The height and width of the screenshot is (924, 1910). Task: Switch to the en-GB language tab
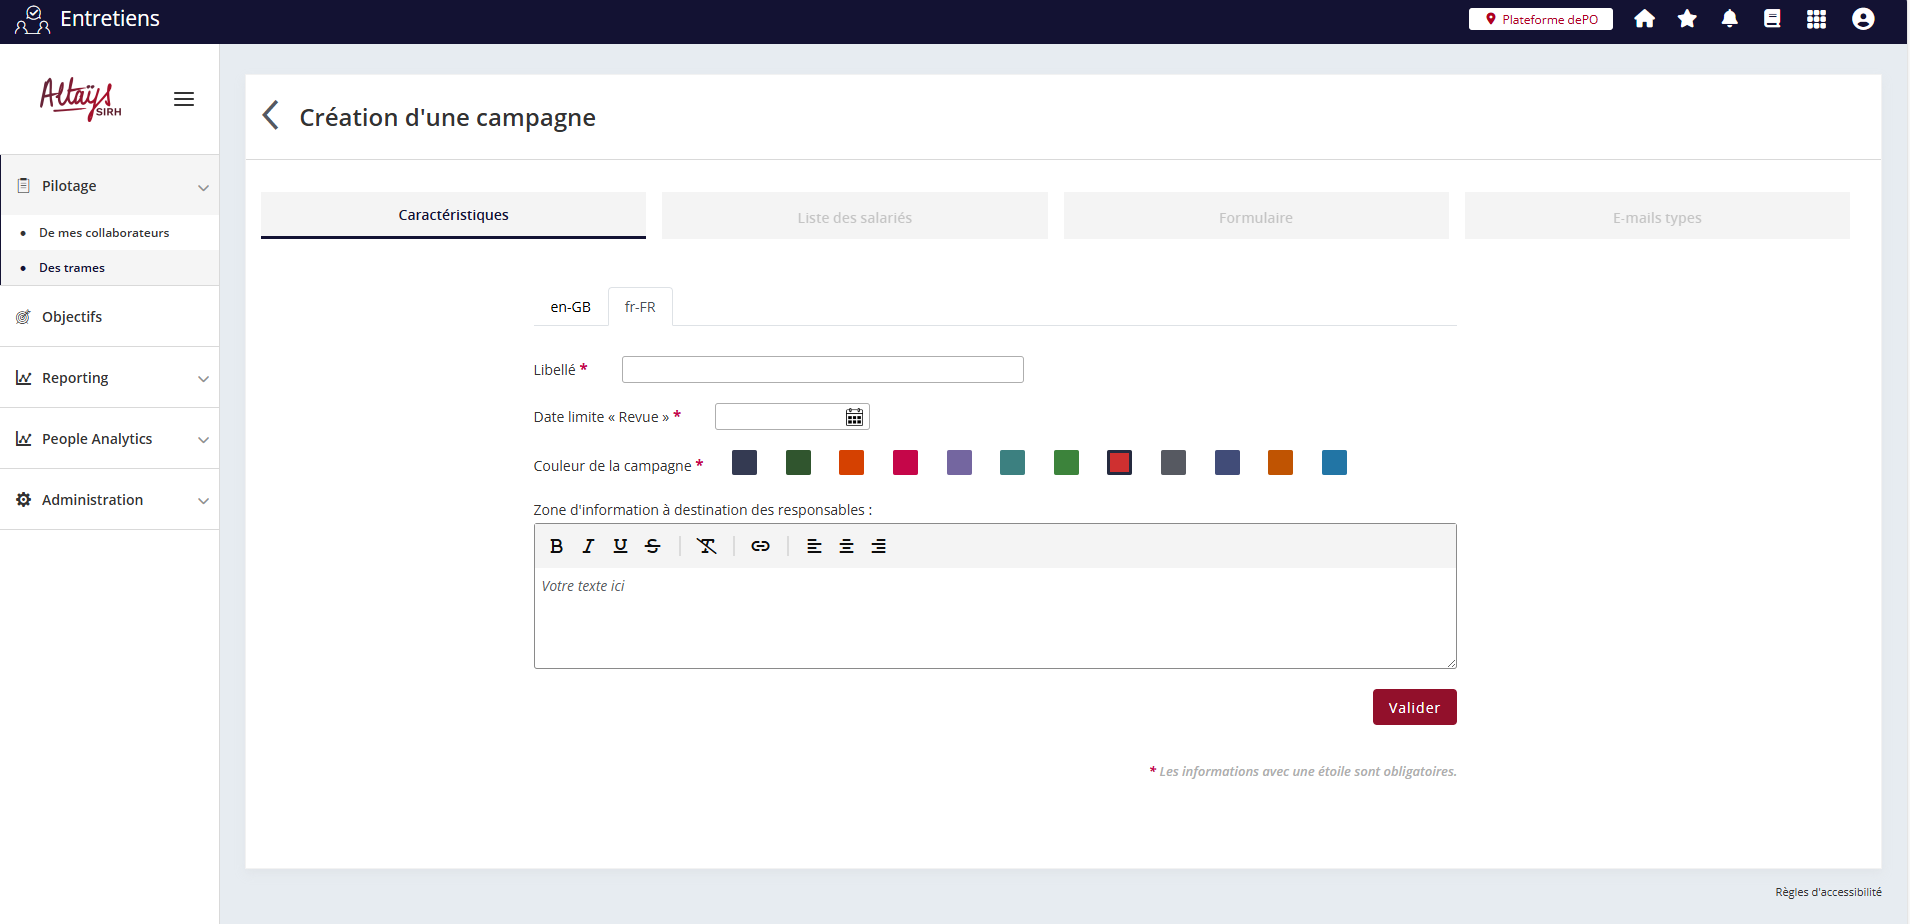click(570, 307)
